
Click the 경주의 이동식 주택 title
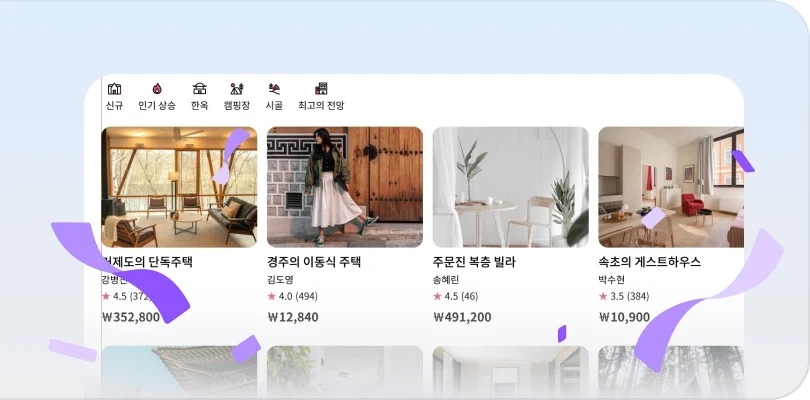point(314,262)
